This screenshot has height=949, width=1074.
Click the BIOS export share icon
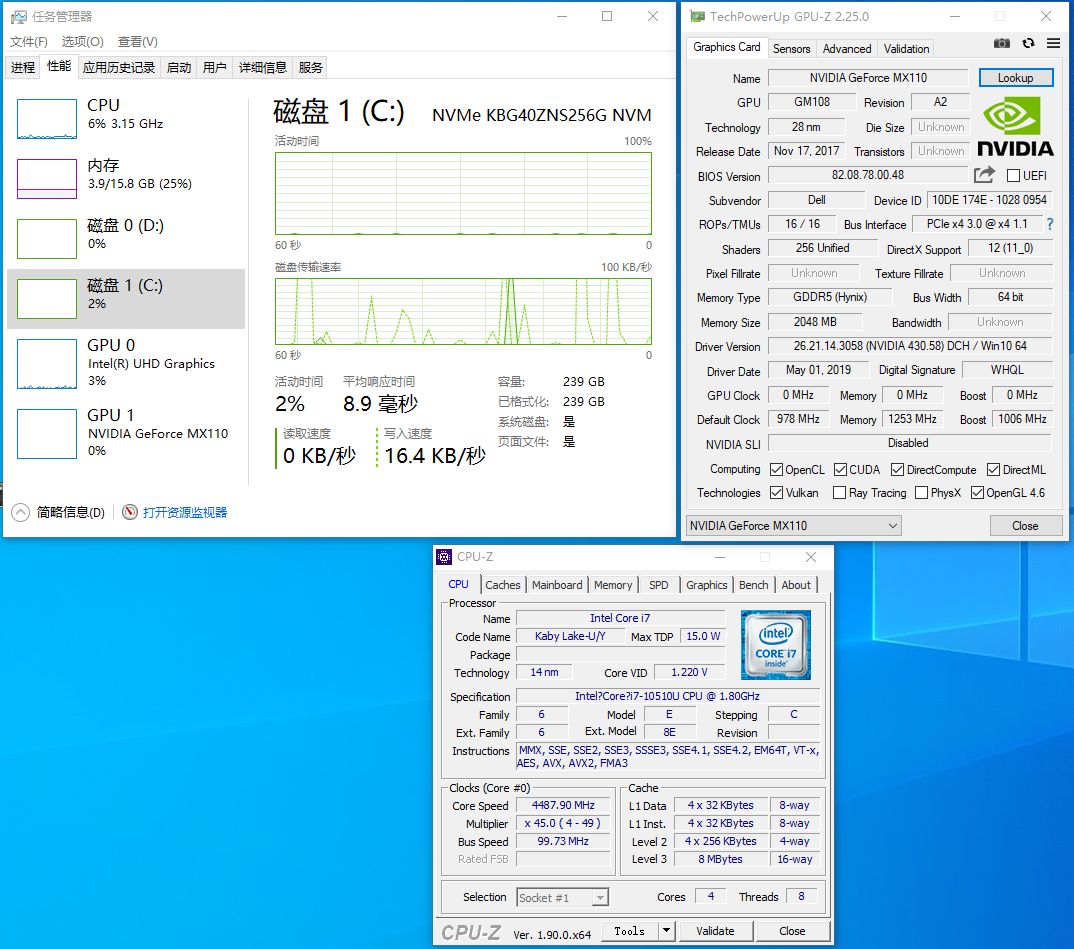coord(984,175)
